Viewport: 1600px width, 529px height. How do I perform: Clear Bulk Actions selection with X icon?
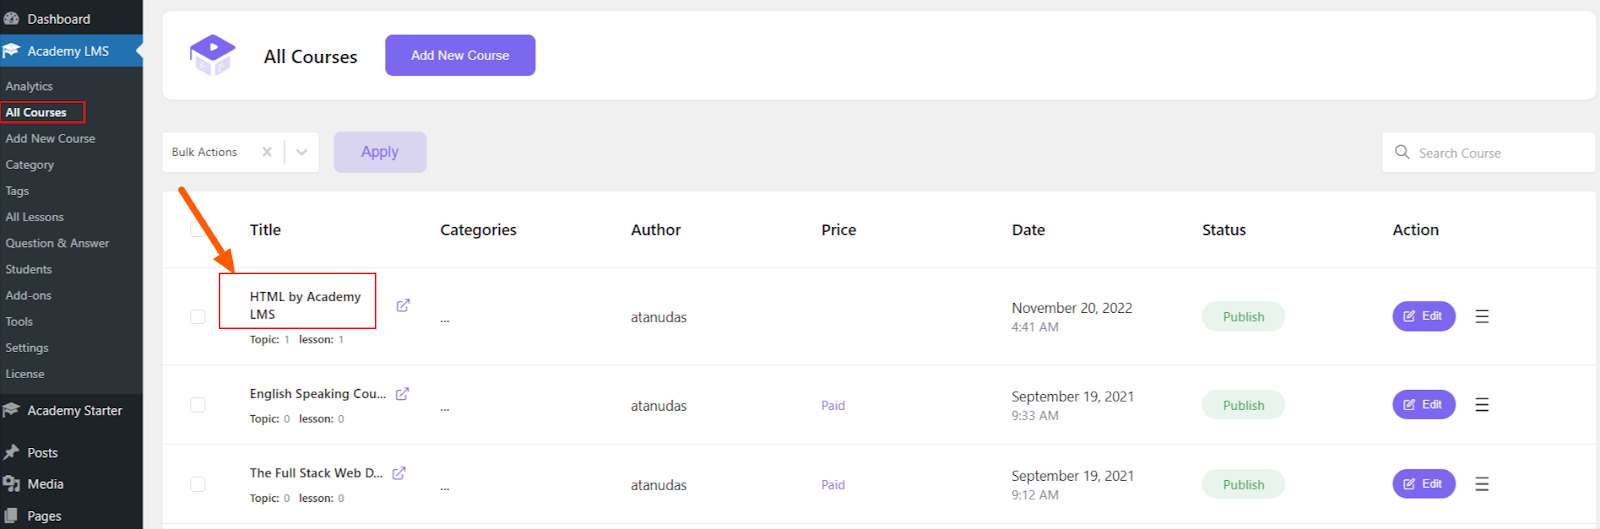267,152
